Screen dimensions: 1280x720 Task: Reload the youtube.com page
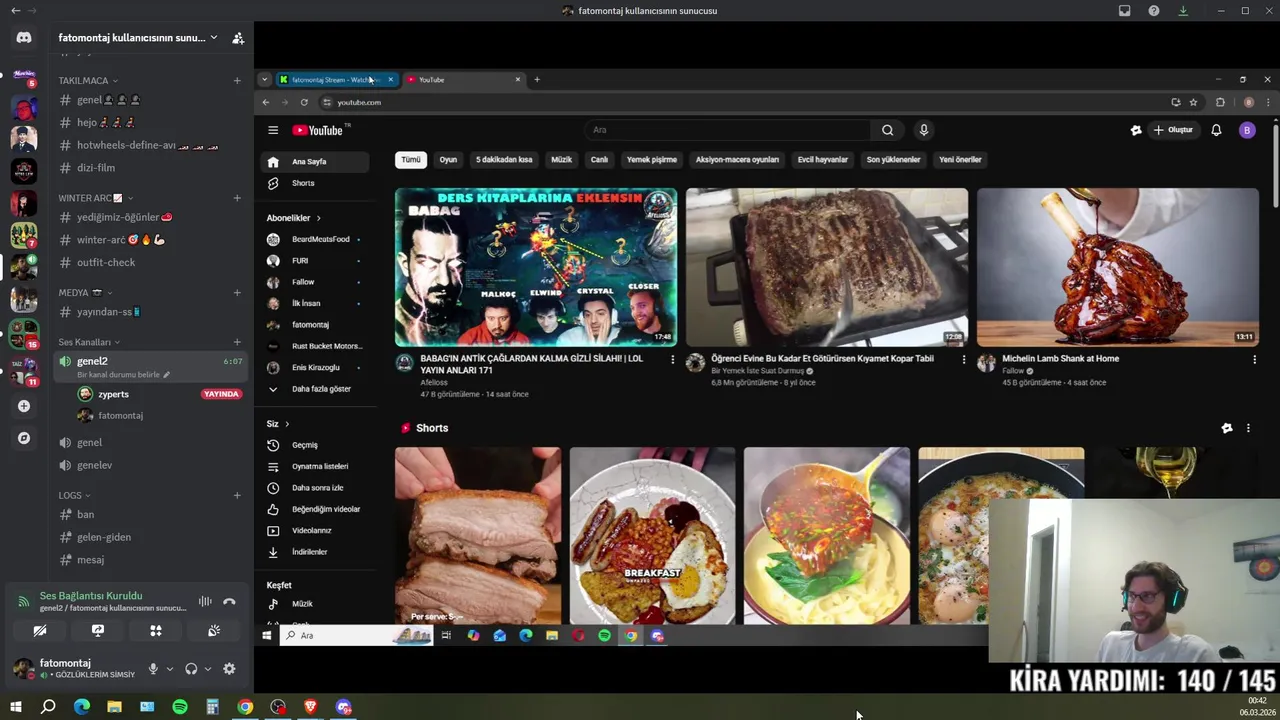tap(304, 102)
